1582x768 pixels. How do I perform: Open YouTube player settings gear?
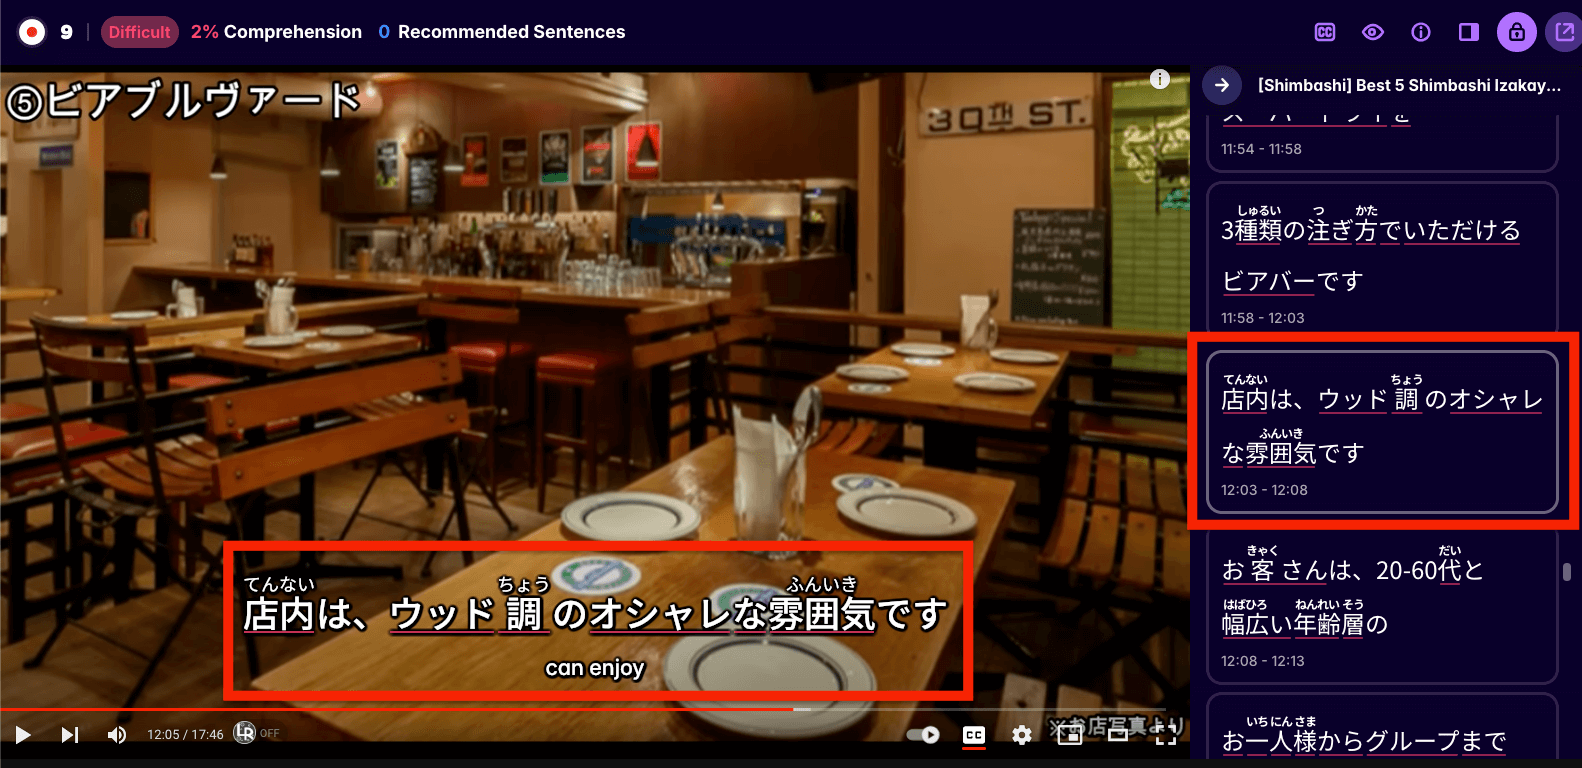[x=1021, y=735]
